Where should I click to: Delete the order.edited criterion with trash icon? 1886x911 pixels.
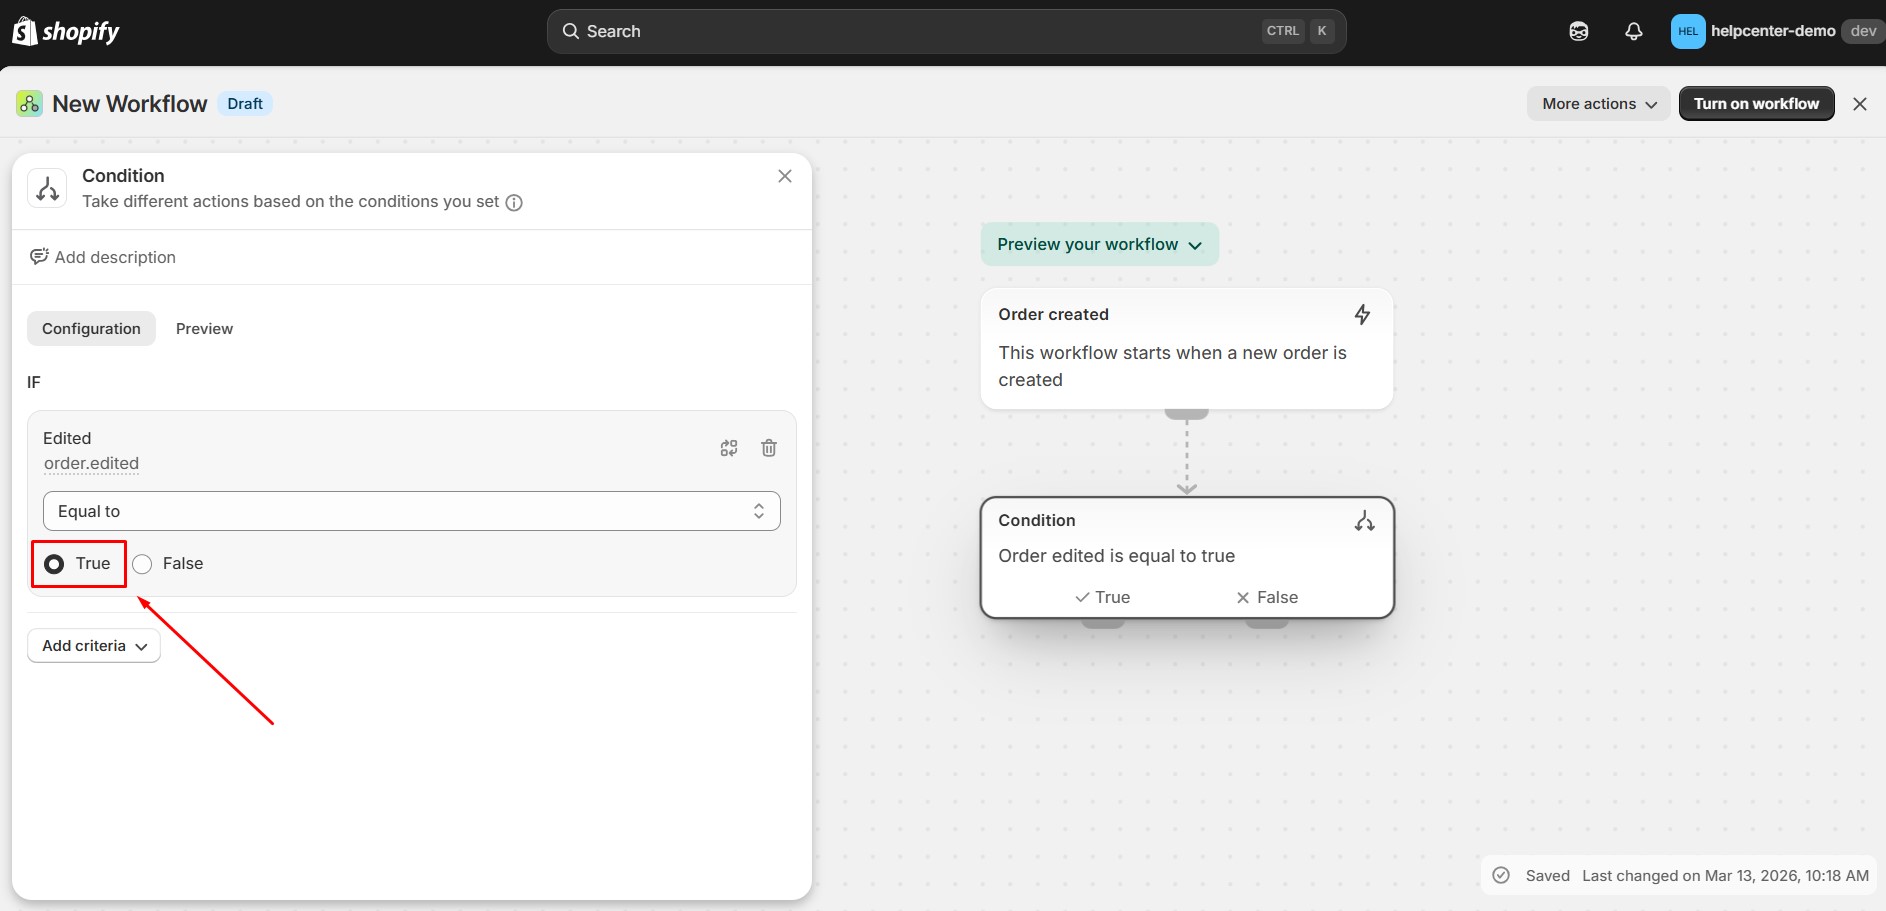pyautogui.click(x=768, y=448)
